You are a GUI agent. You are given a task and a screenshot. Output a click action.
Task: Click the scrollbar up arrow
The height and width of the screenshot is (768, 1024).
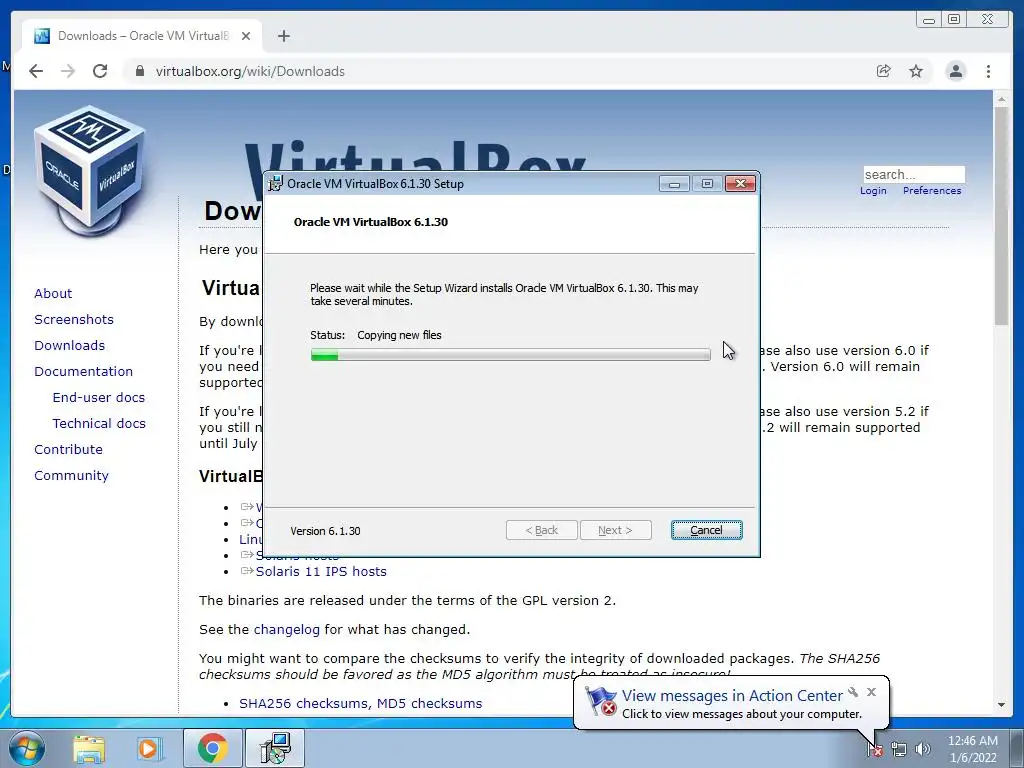point(1001,100)
